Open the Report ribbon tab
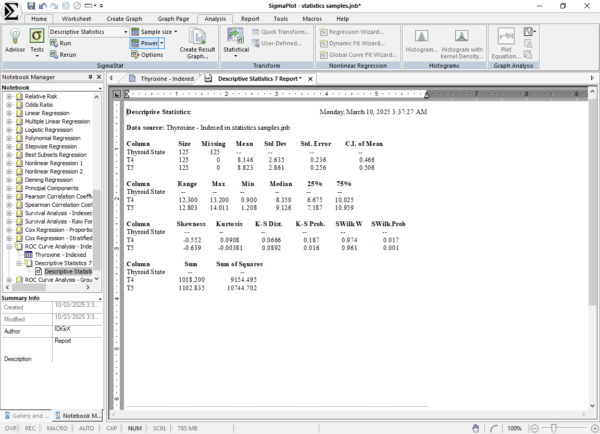Screen dimensions: 600x434 coord(250,19)
